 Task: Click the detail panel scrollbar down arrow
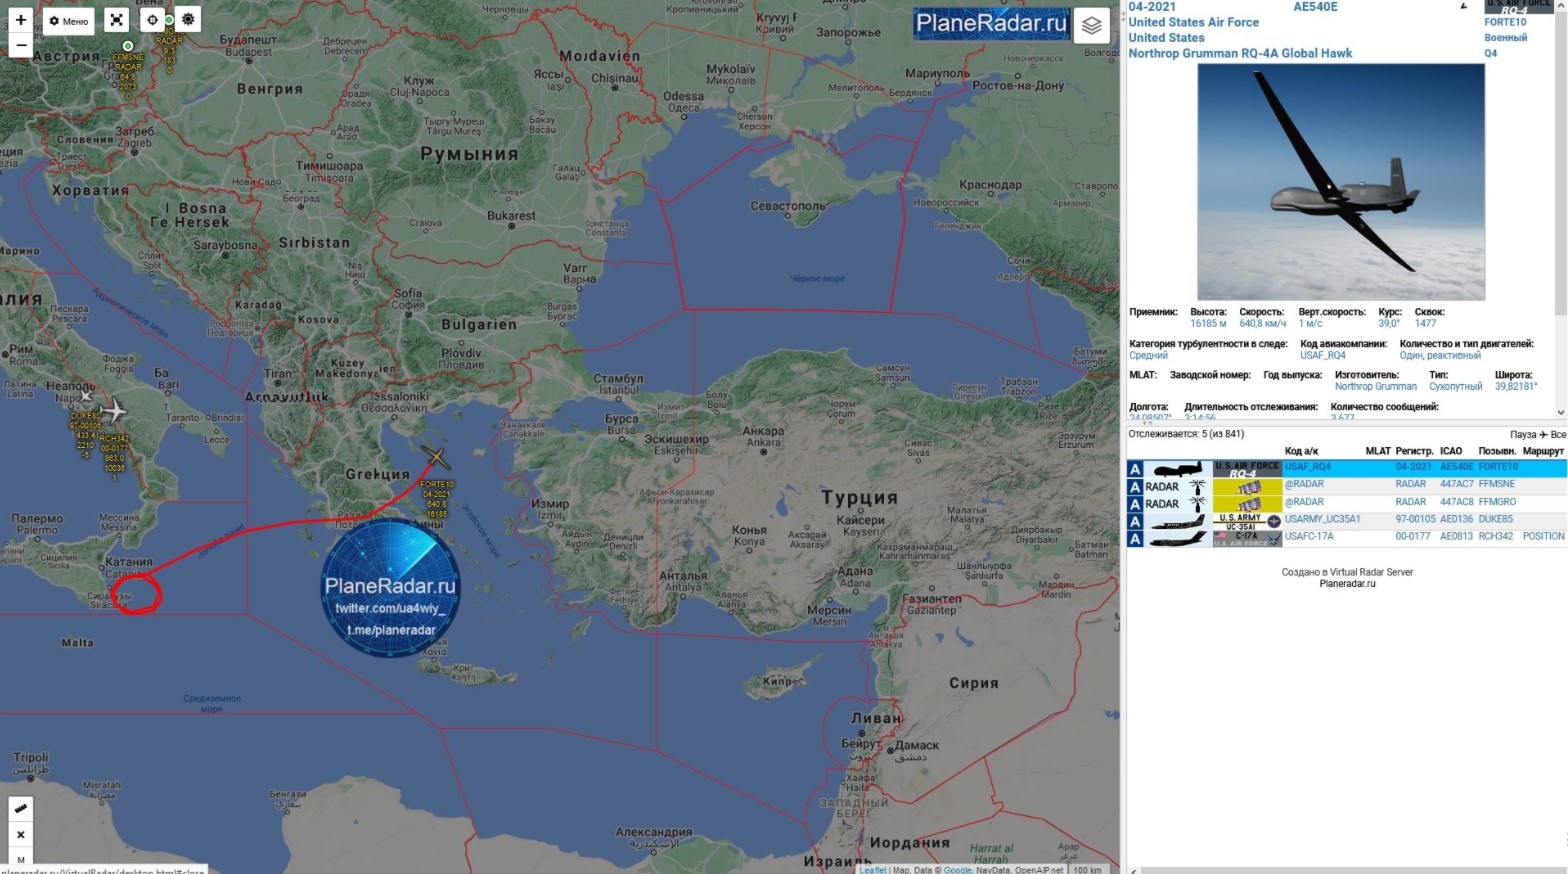coord(1560,412)
